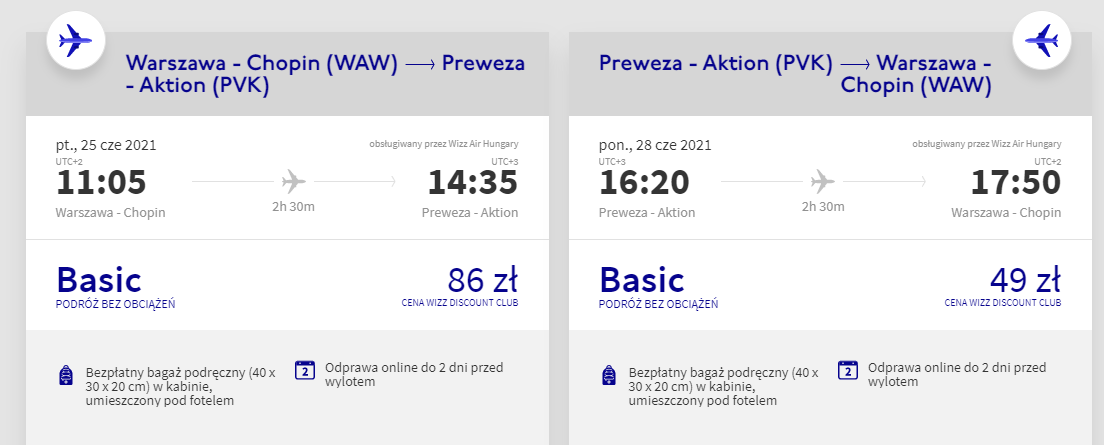1104x445 pixels.
Task: Click the outbound online check-in calendar icon
Action: click(306, 371)
